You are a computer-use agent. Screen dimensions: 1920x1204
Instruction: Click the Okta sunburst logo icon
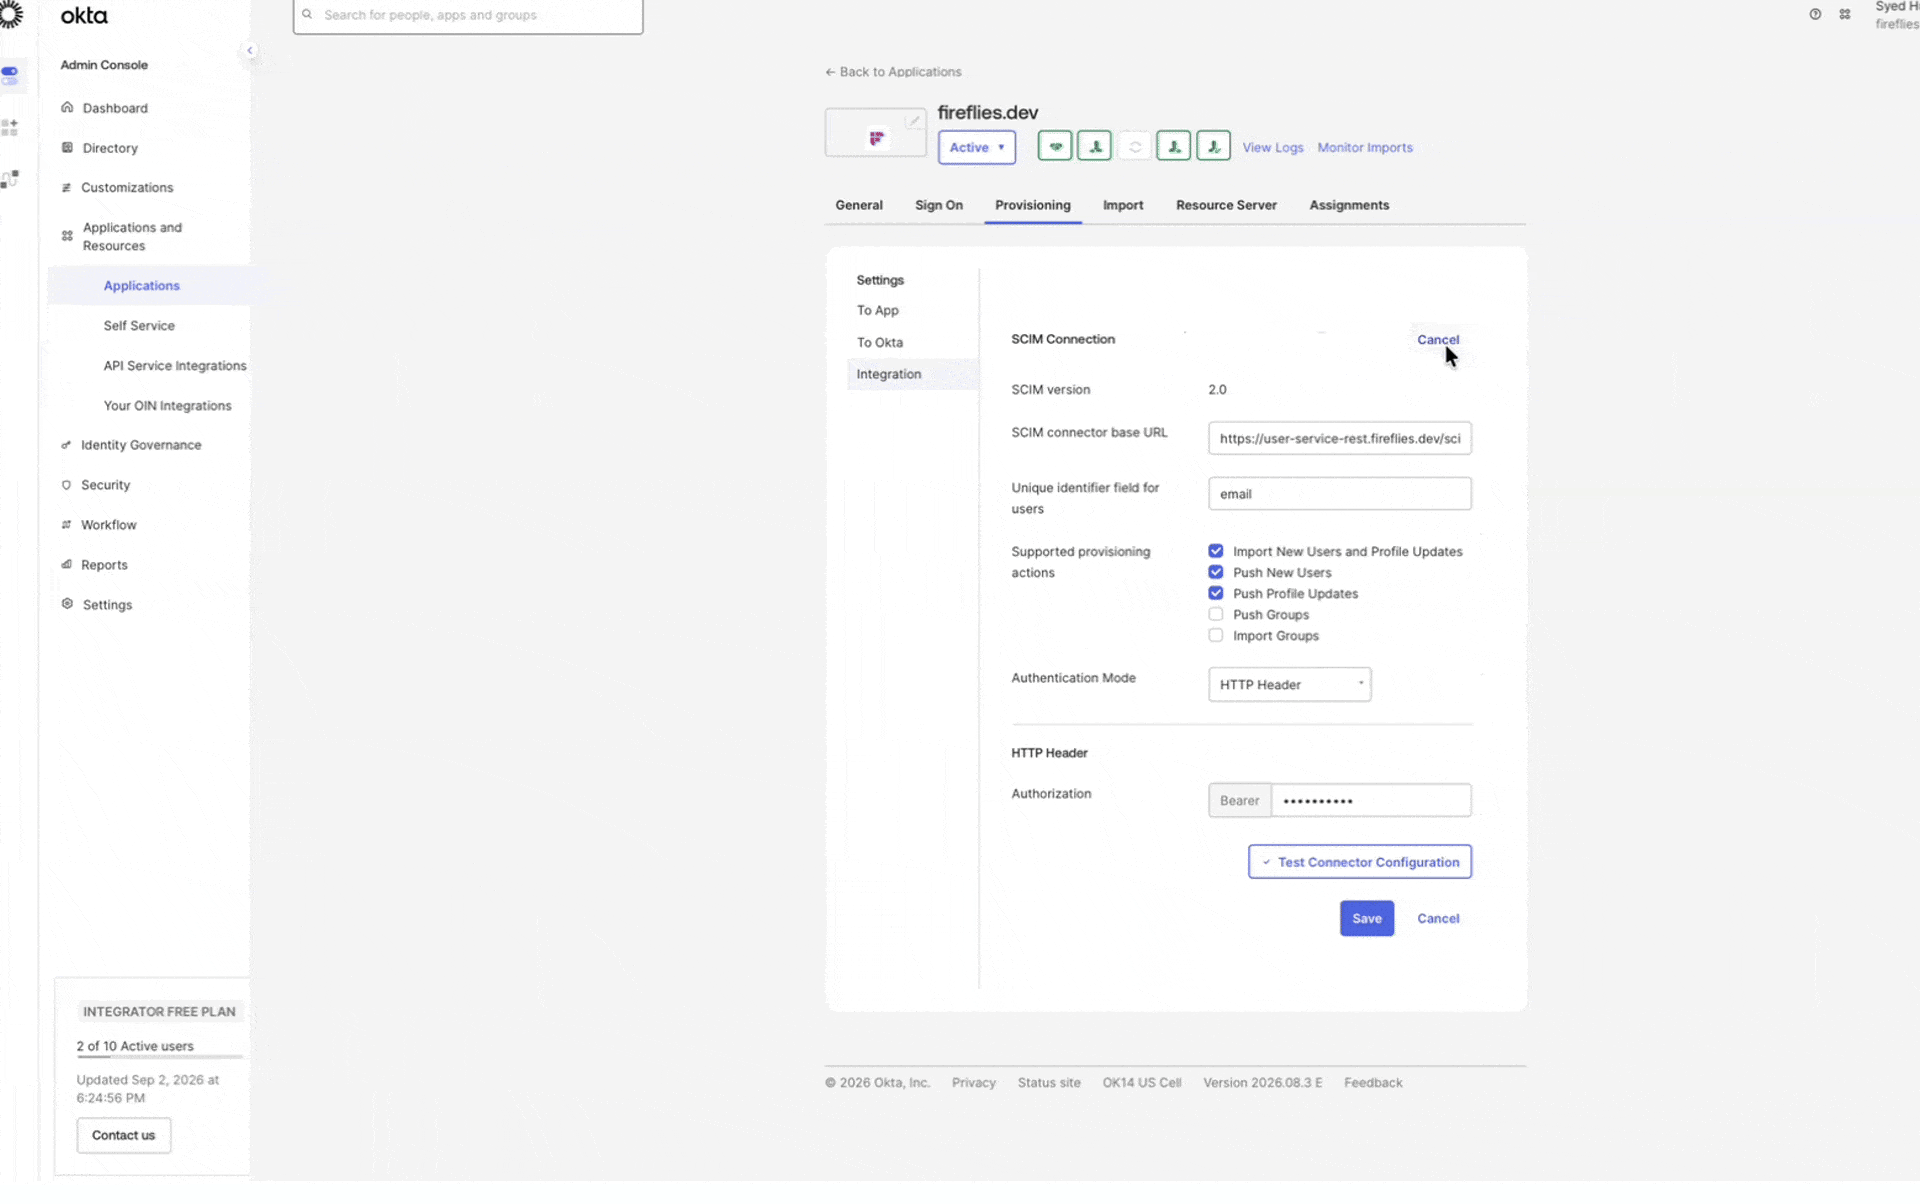point(10,15)
